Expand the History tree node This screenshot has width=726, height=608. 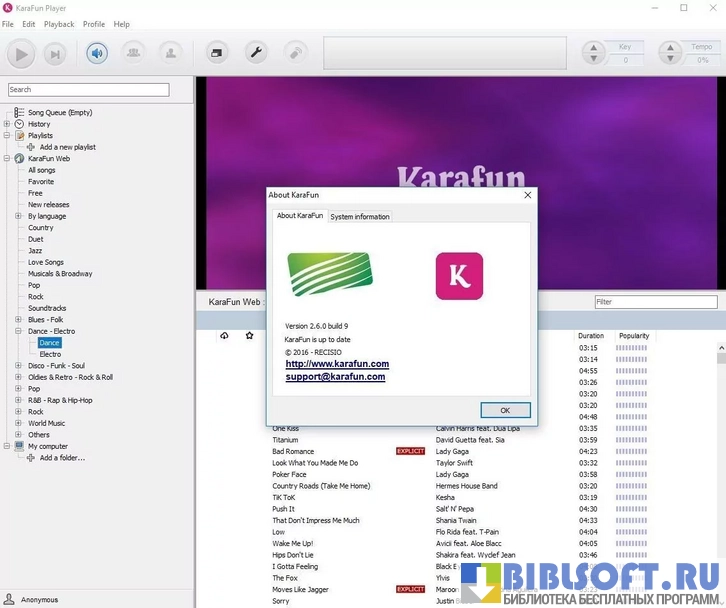click(7, 124)
